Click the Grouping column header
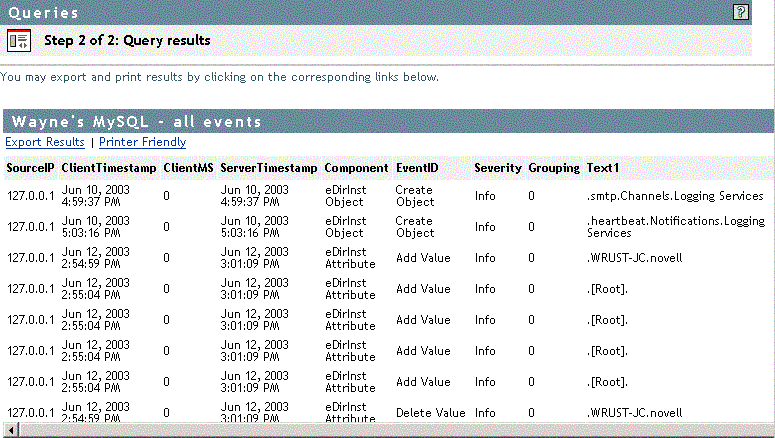 pos(554,168)
